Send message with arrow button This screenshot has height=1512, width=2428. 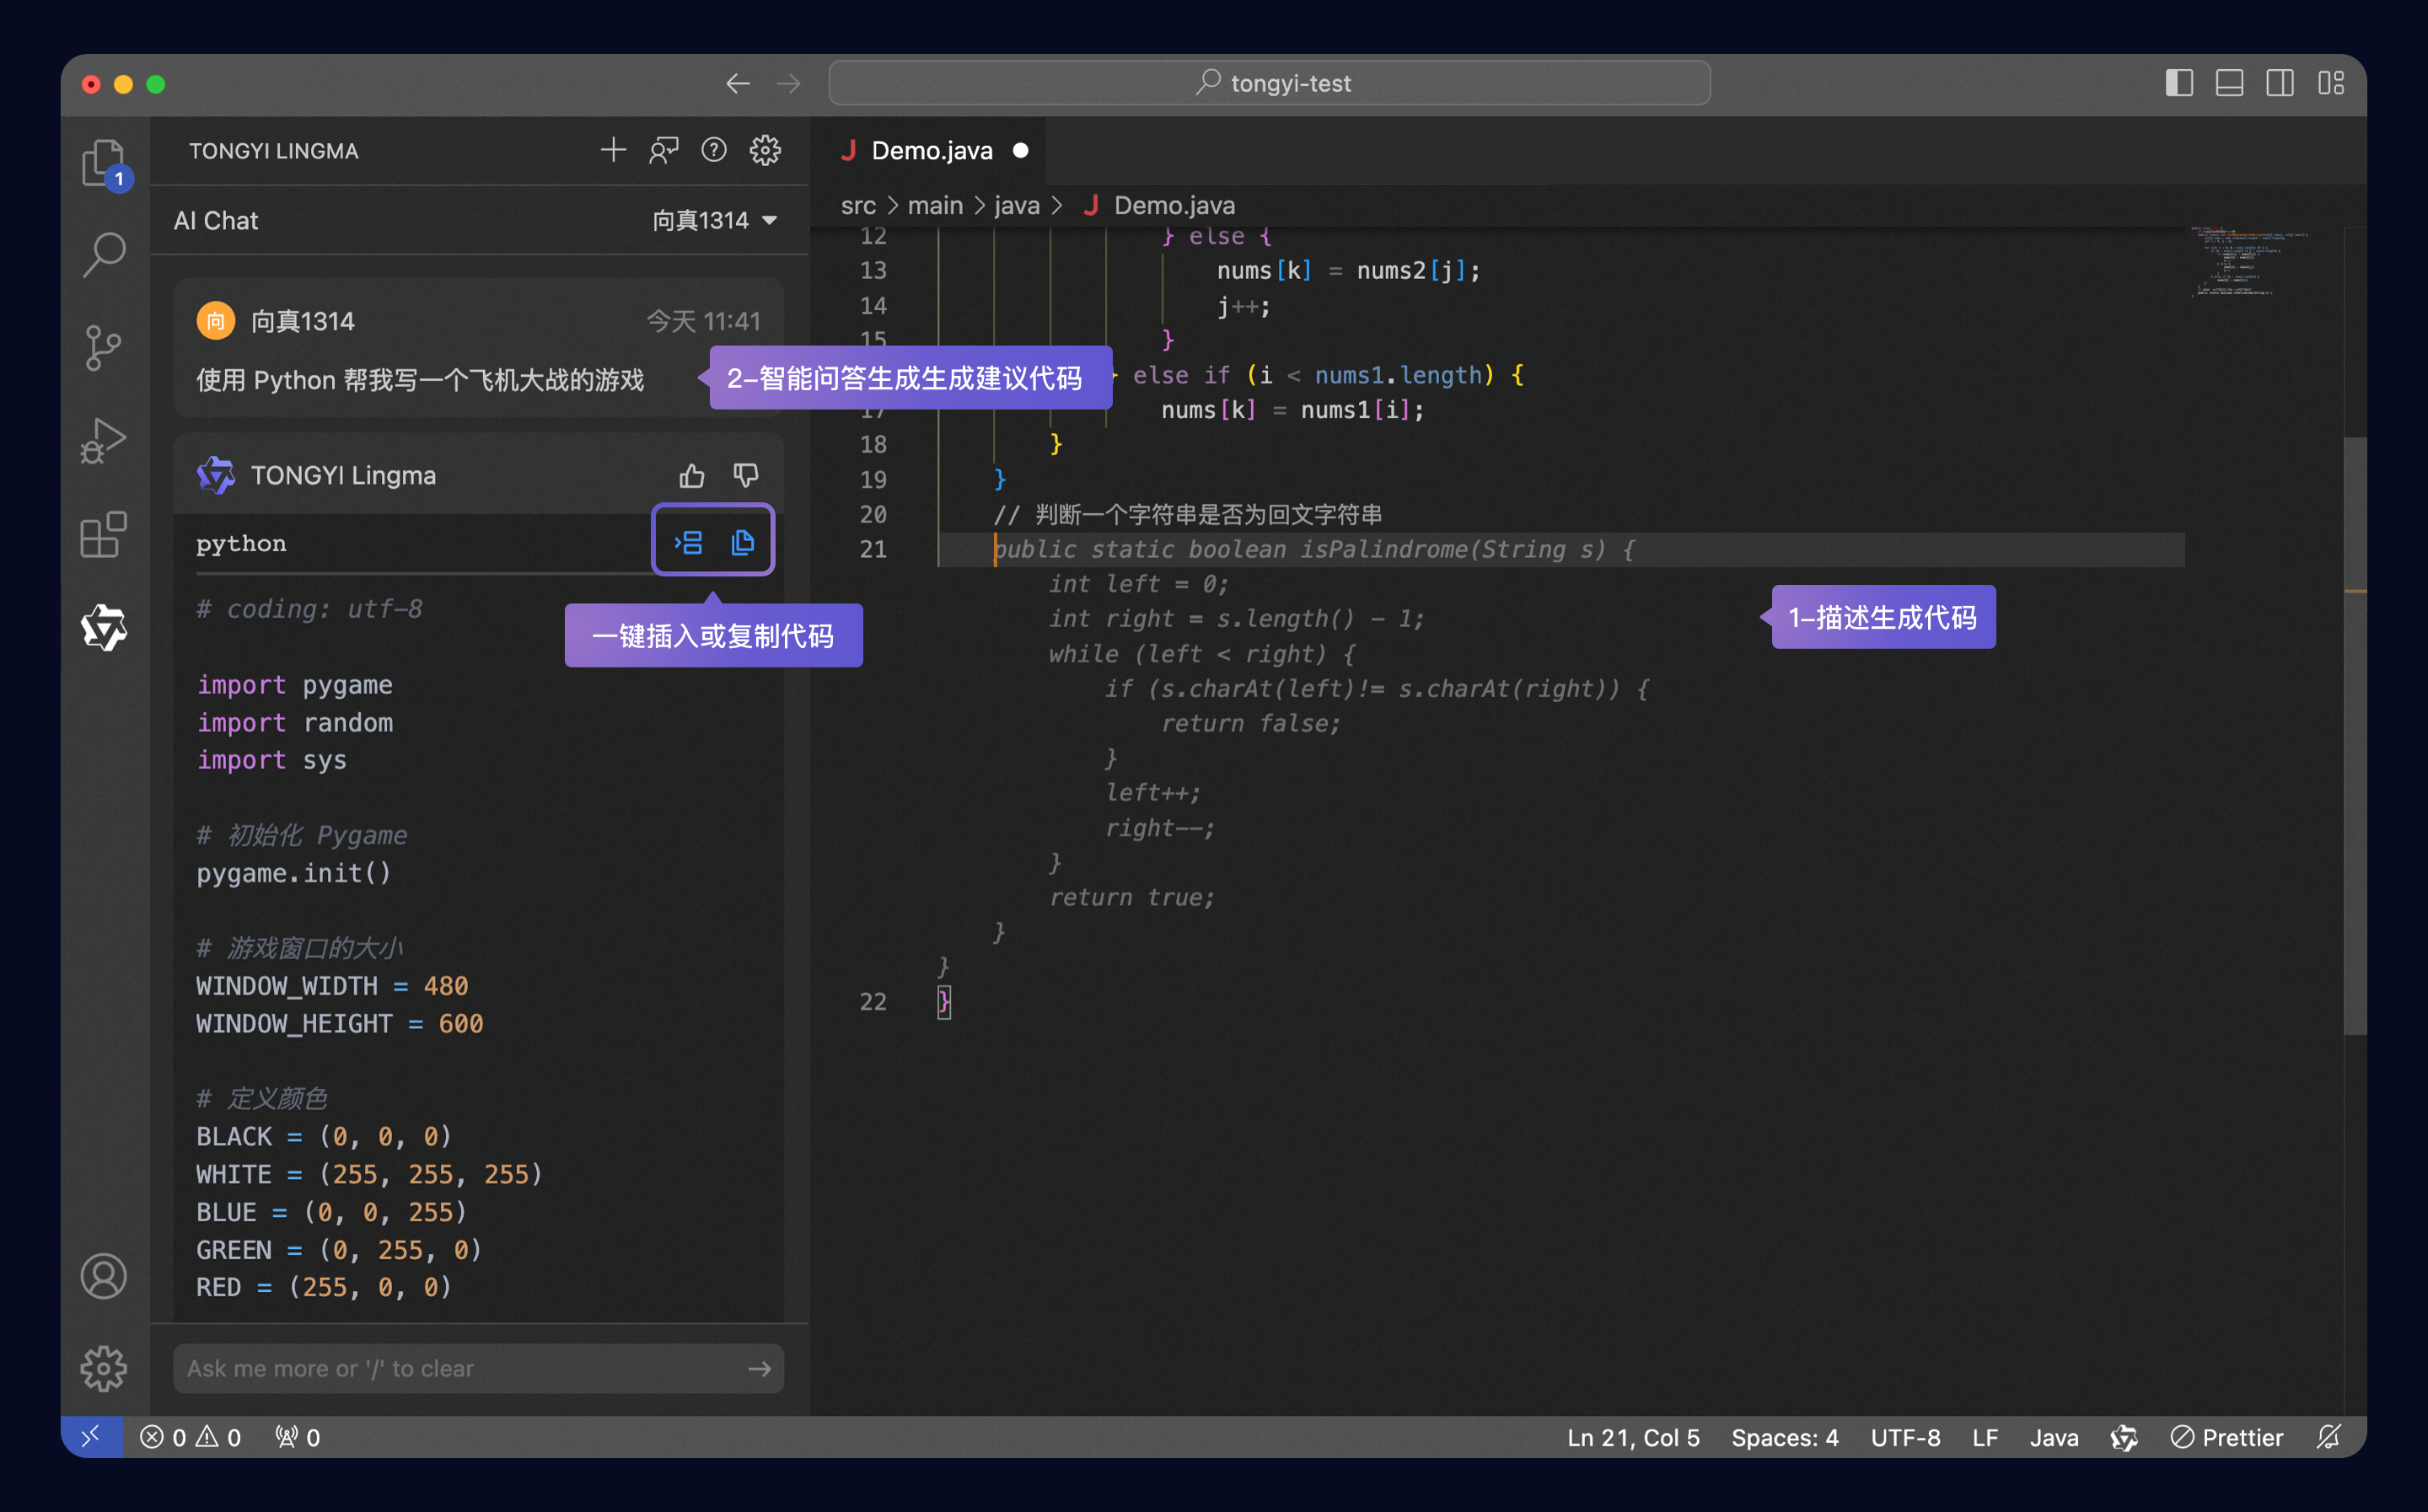(759, 1368)
